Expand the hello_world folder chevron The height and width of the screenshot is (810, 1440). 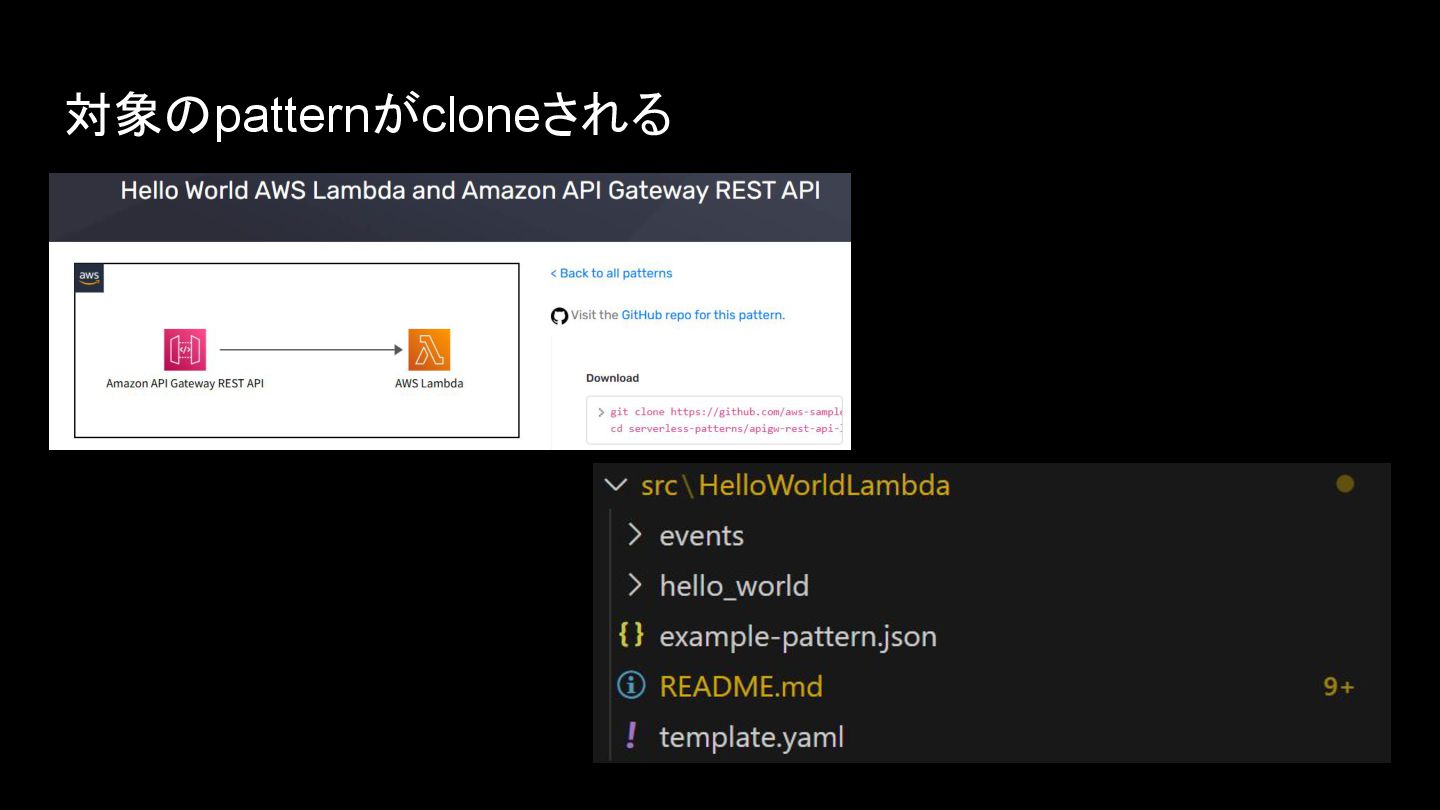(634, 585)
